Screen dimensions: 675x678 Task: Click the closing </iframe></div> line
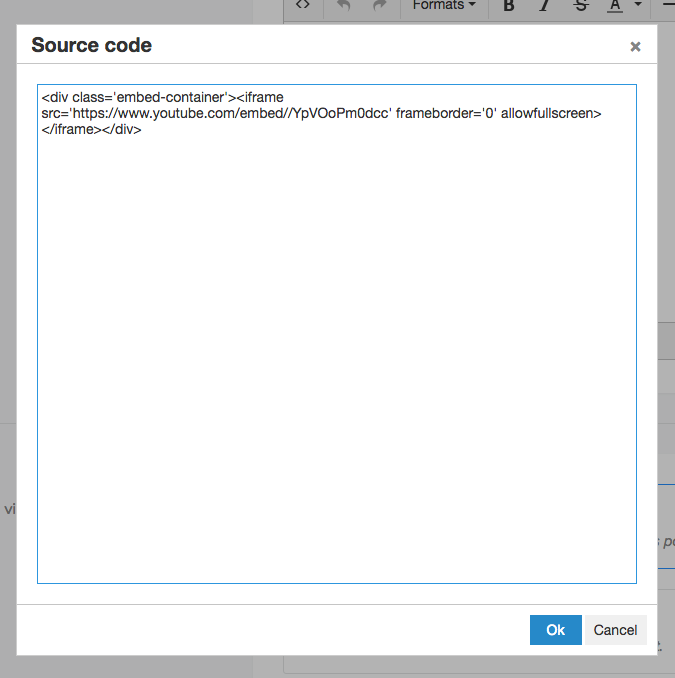(91, 130)
